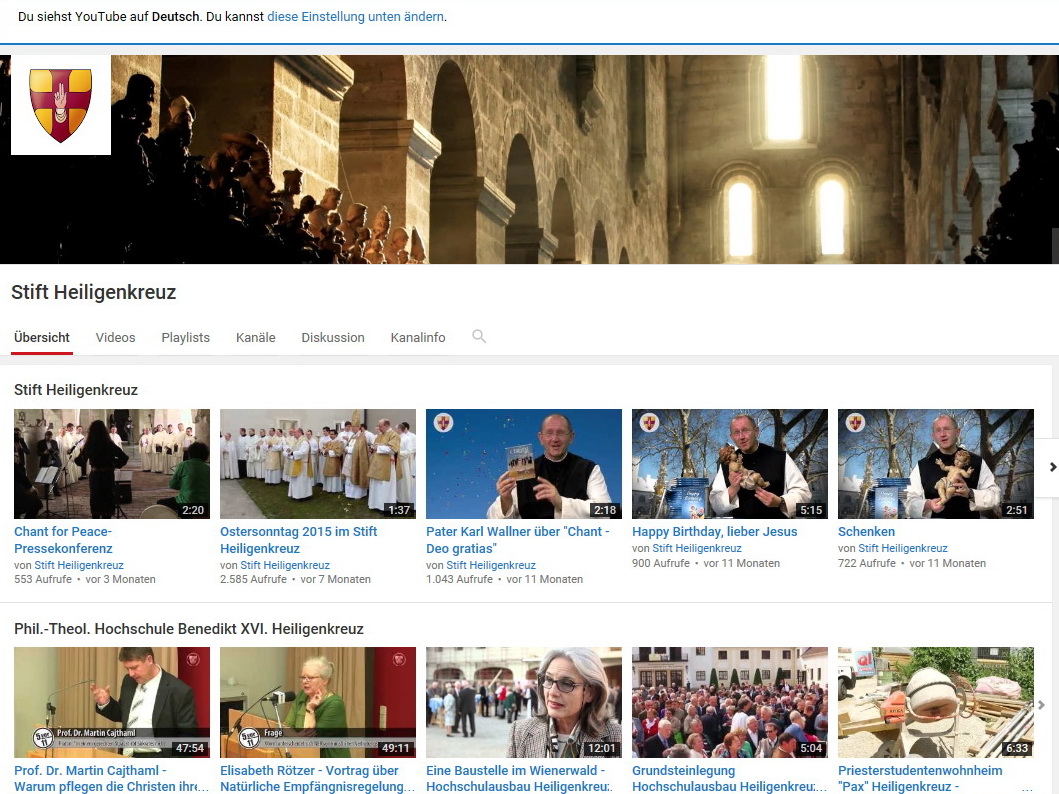Play the 2:20 Chant for Peace thumbnail
The image size is (1059, 794).
(x=112, y=464)
